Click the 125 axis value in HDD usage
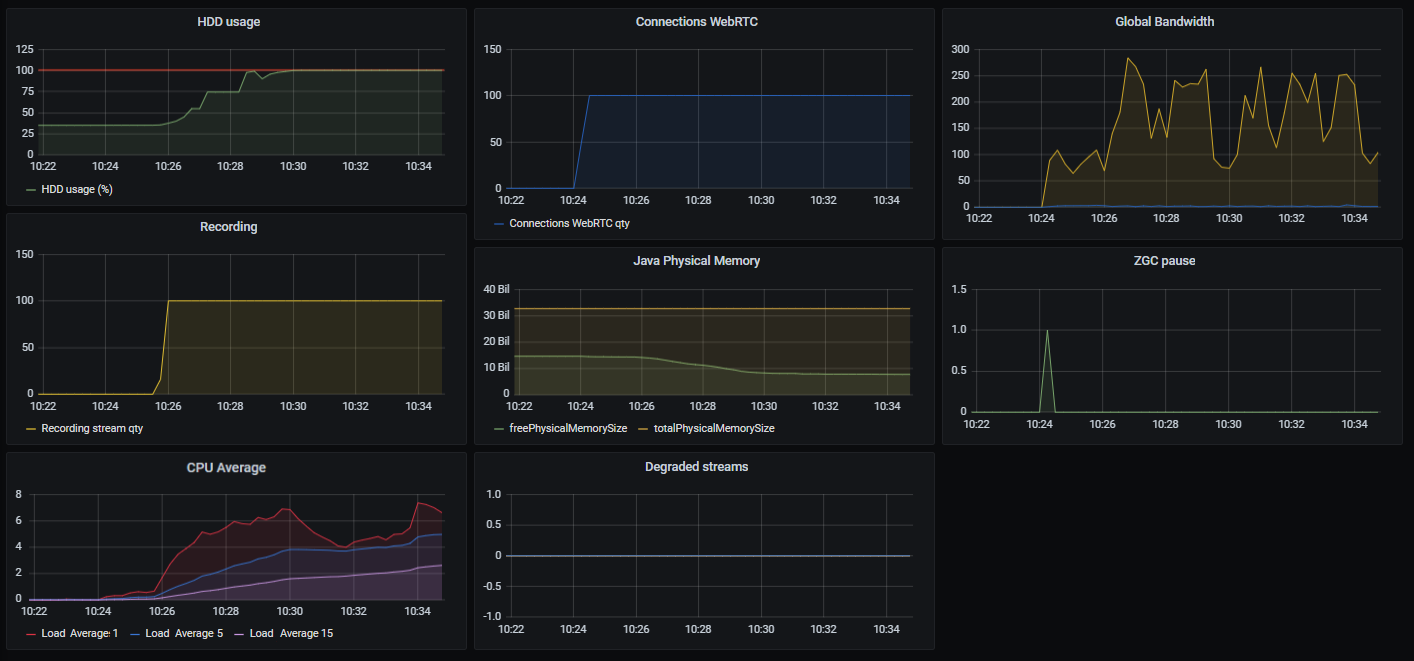Image resolution: width=1414 pixels, height=661 pixels. (x=24, y=49)
